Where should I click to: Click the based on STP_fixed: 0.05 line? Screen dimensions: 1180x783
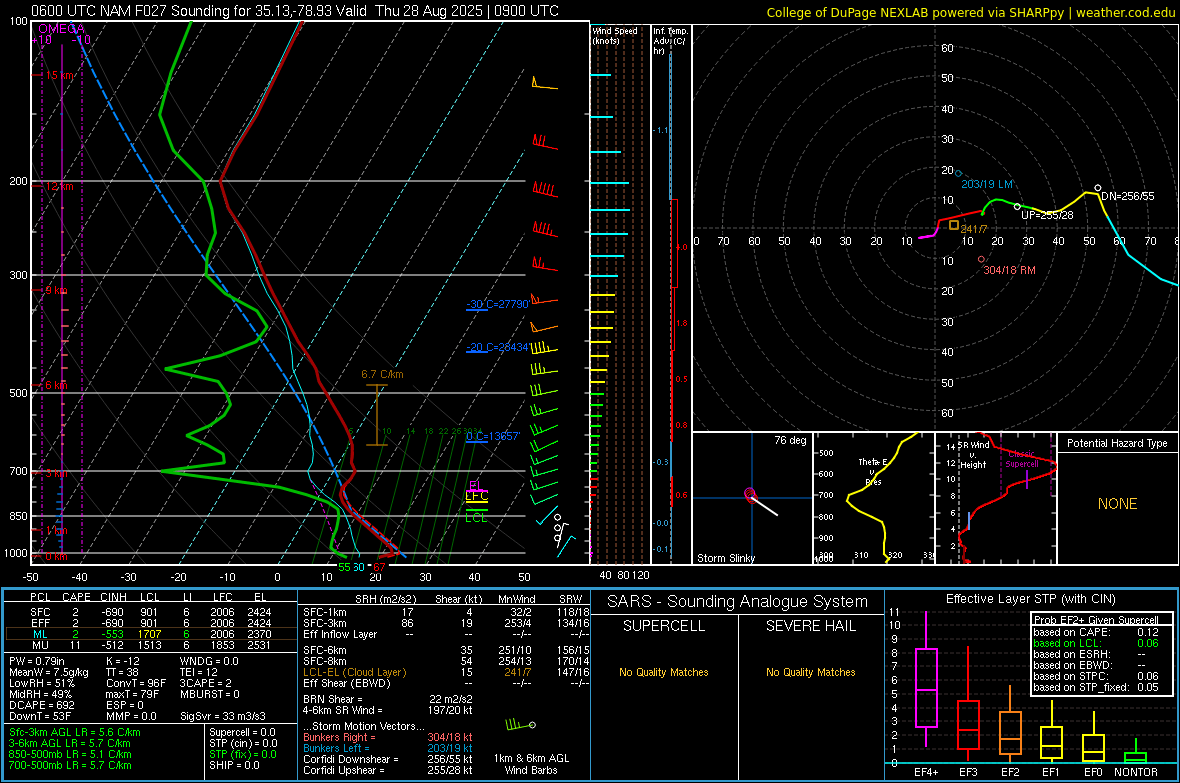point(1096,687)
